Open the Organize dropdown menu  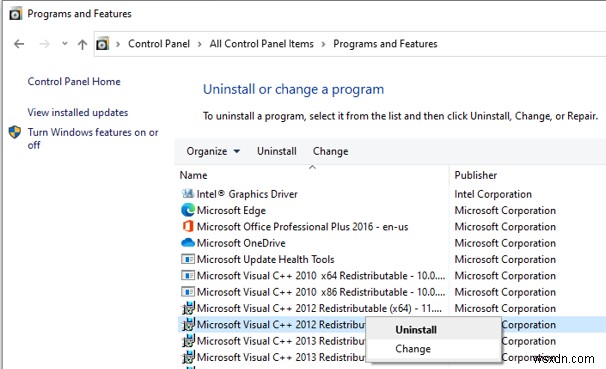213,151
